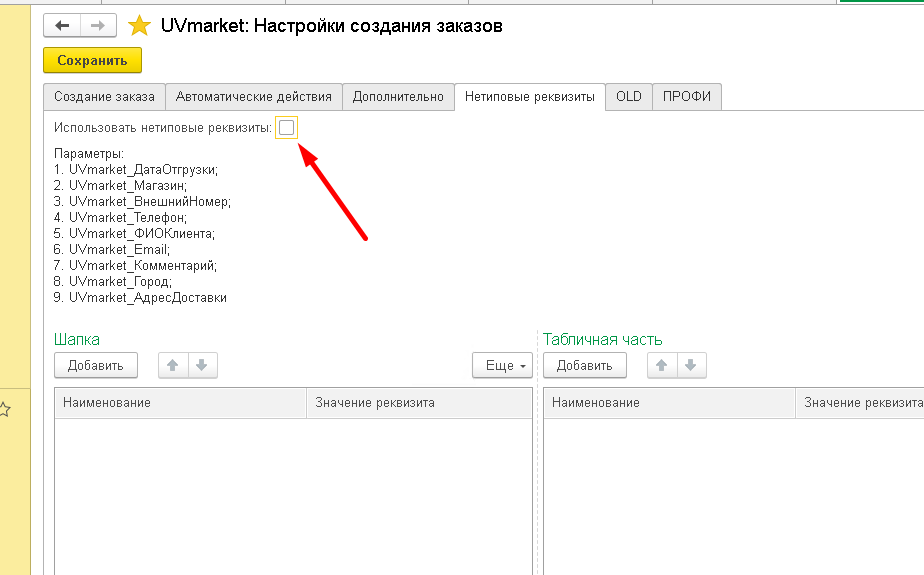Click the page title UVmarket: Настройки создания заказов

(331, 26)
